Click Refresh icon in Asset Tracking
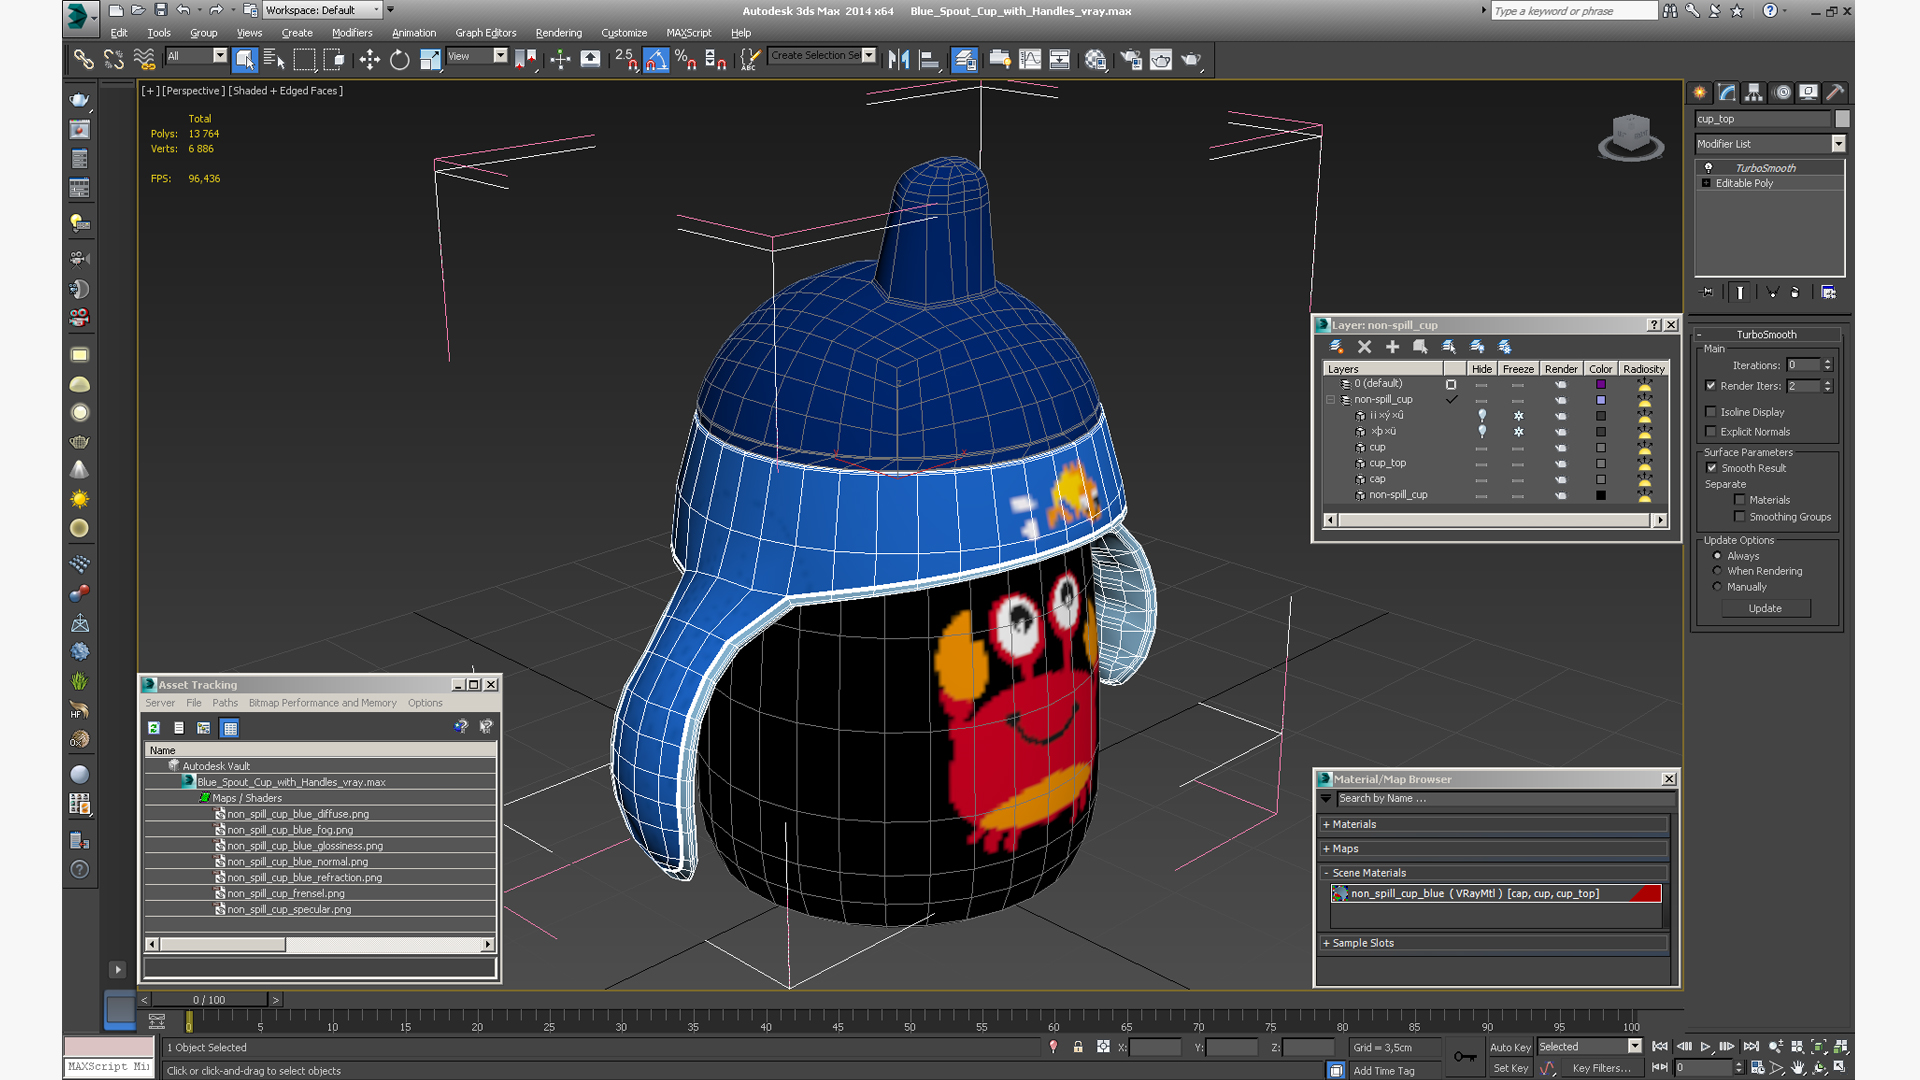The image size is (1920, 1080). coord(154,728)
